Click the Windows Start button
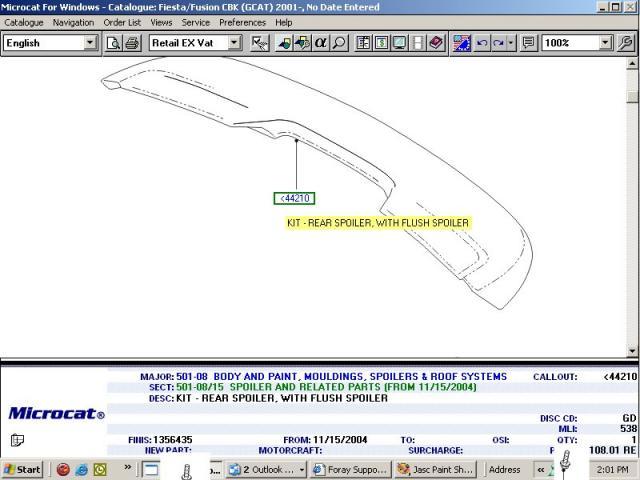Screen dimensions: 640x480 coord(22,469)
